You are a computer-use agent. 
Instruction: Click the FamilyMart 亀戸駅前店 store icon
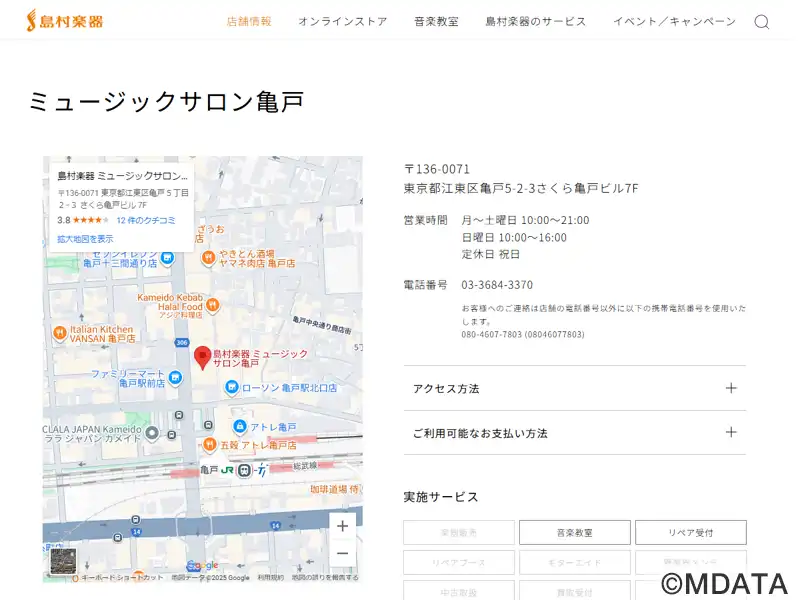point(175,378)
